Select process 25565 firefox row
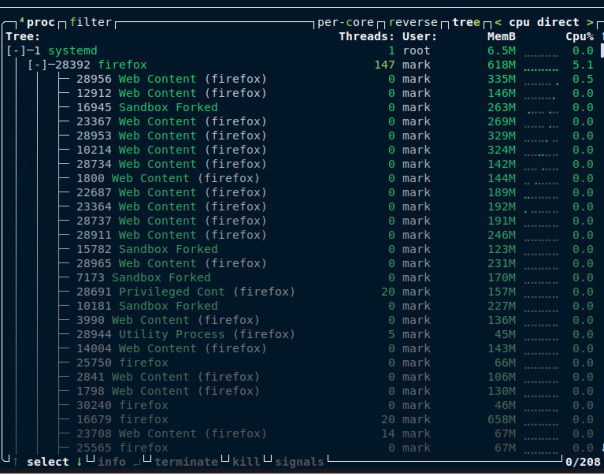The height and width of the screenshot is (476, 604). [x=300, y=448]
